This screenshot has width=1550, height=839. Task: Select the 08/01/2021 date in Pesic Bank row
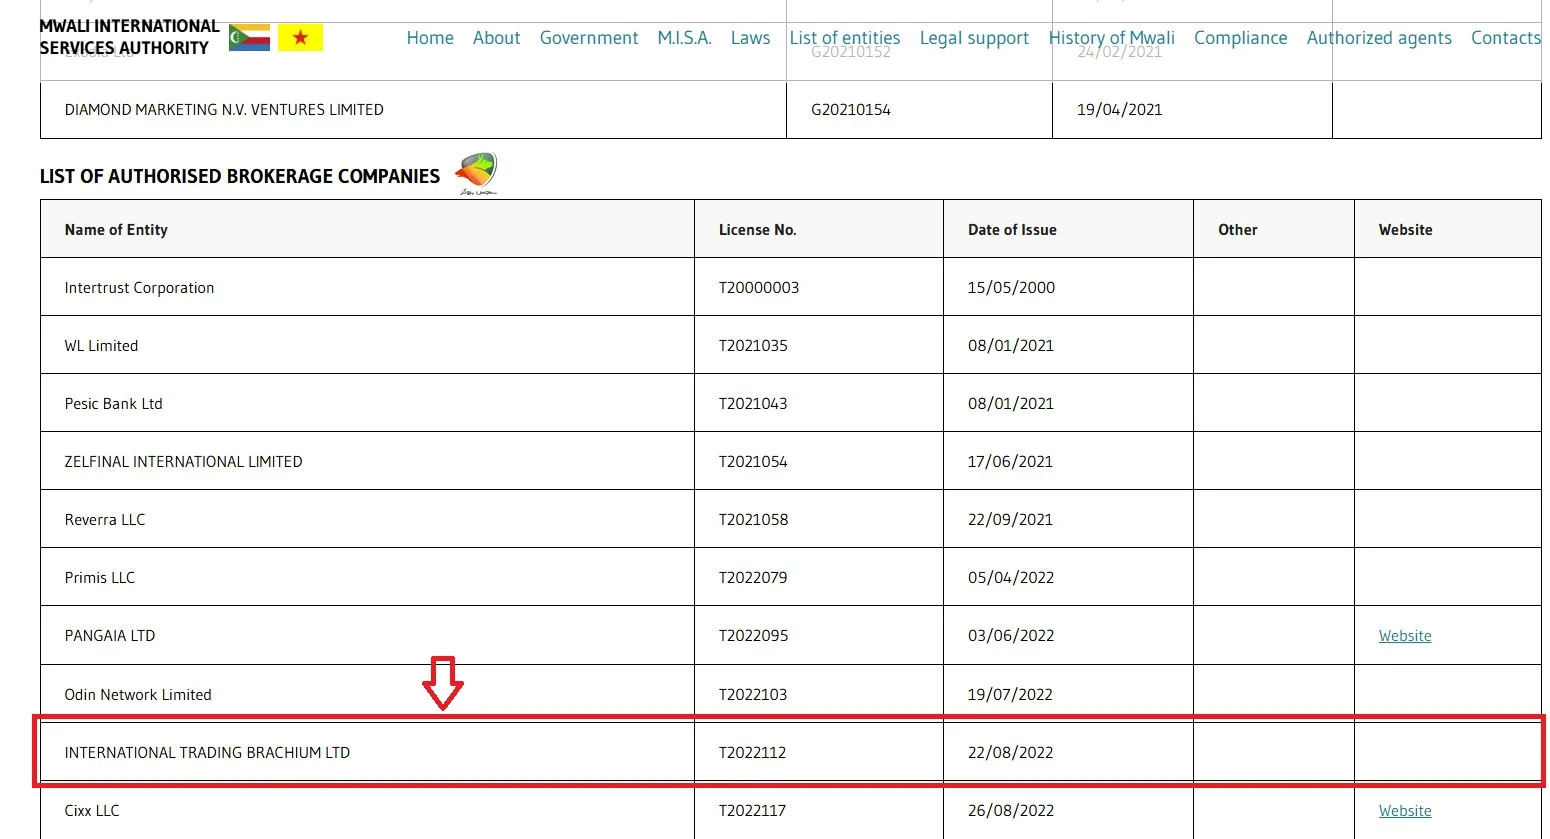[x=1011, y=404]
